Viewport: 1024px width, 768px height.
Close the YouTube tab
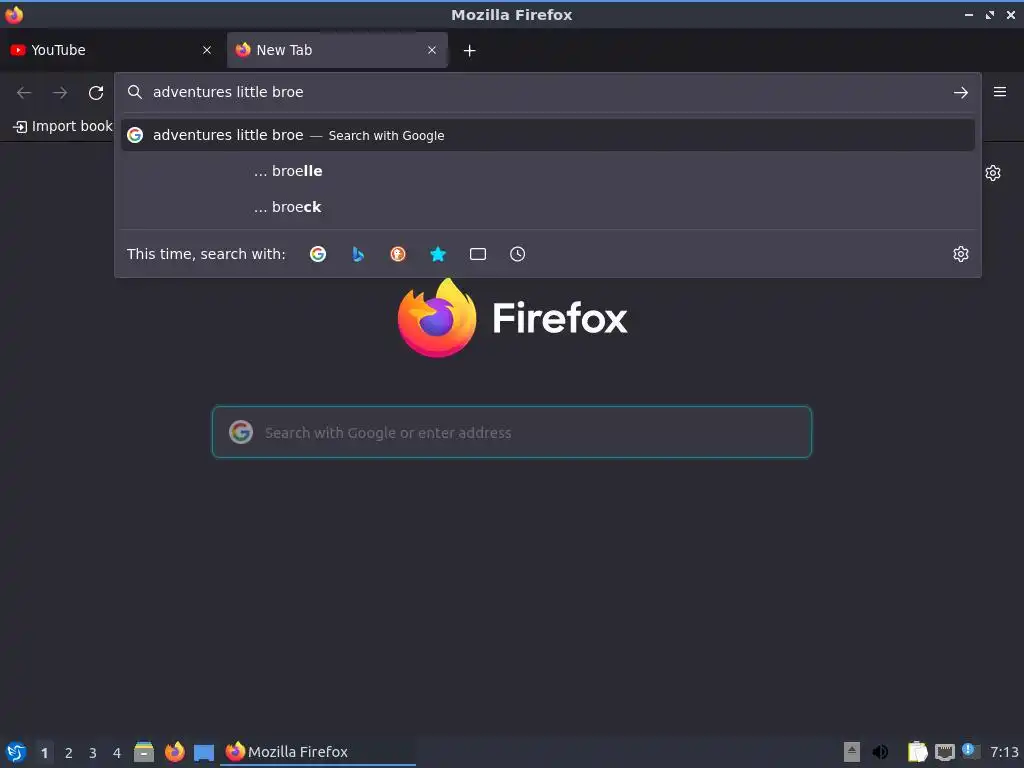[207, 50]
